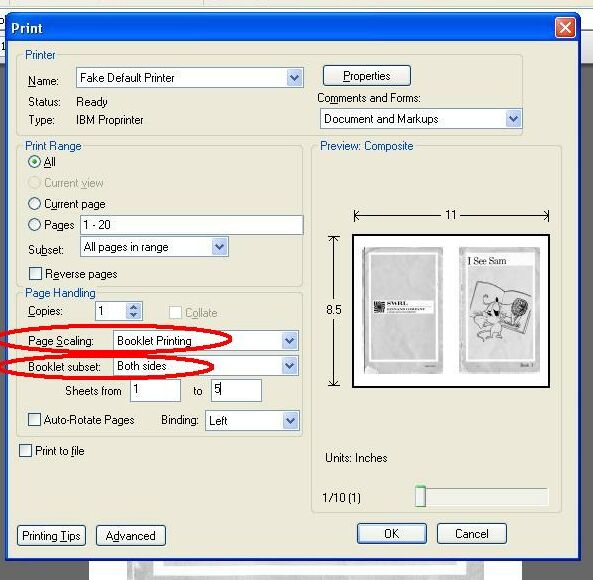This screenshot has width=593, height=580.
Task: Expand the Page Scaling dropdown arrow
Action: (x=290, y=341)
